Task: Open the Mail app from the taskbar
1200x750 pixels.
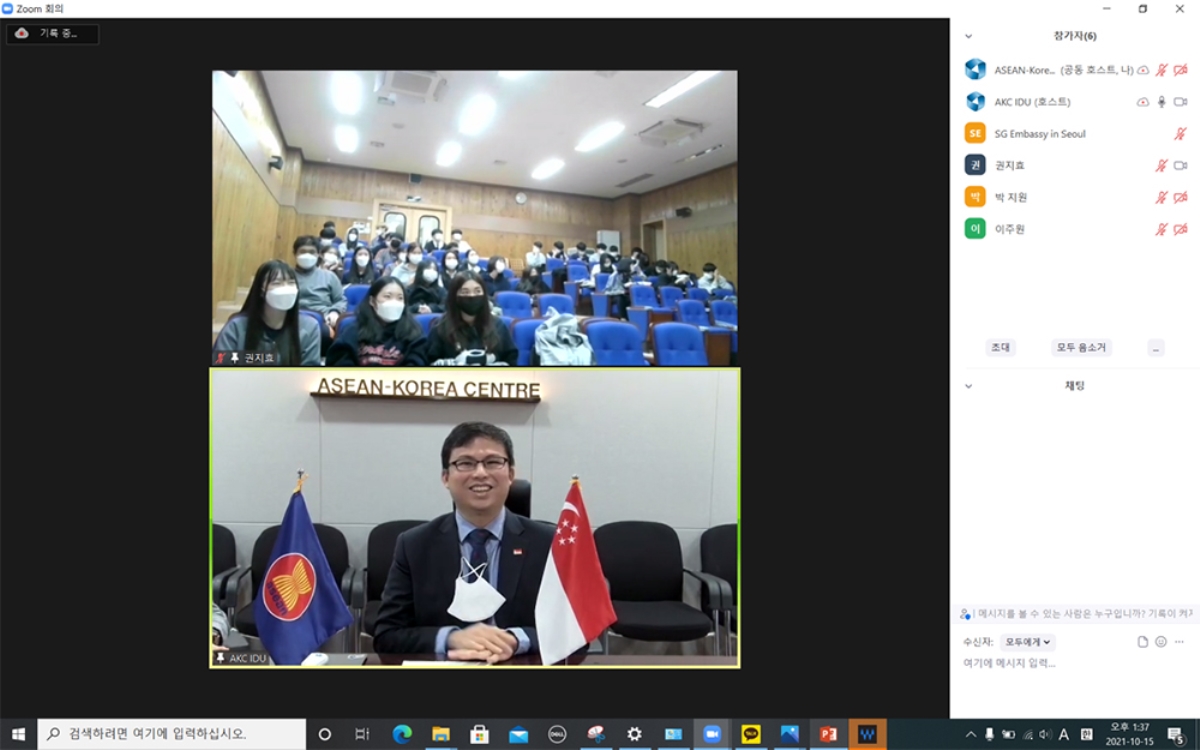Action: point(518,734)
